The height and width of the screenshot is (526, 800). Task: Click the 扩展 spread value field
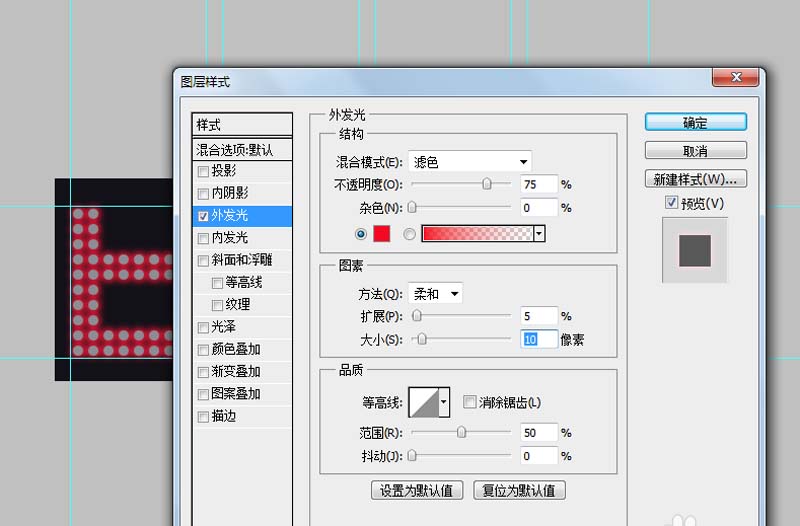click(x=539, y=316)
